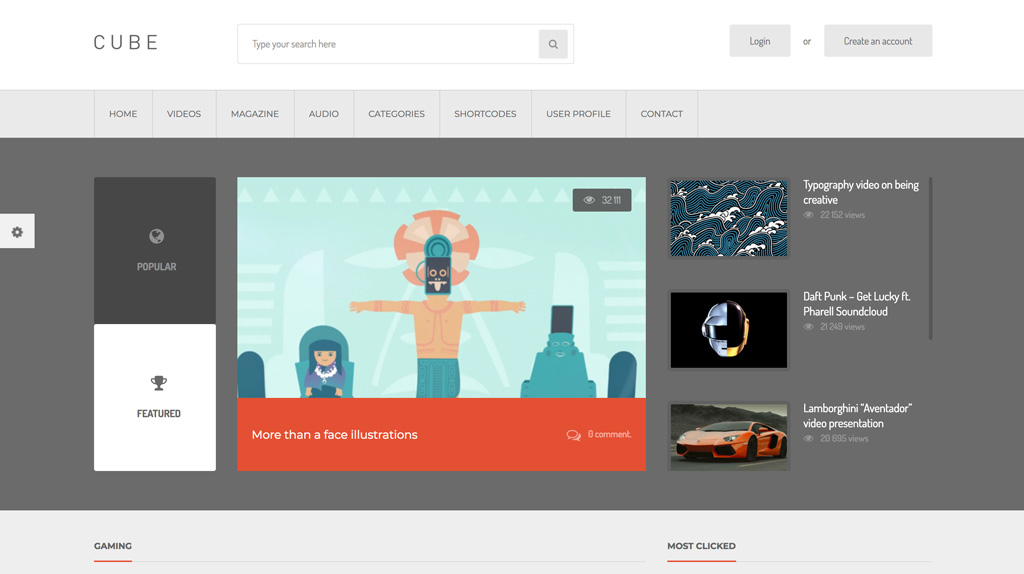Click the 20 695 views text
The height and width of the screenshot is (574, 1024).
844,438
